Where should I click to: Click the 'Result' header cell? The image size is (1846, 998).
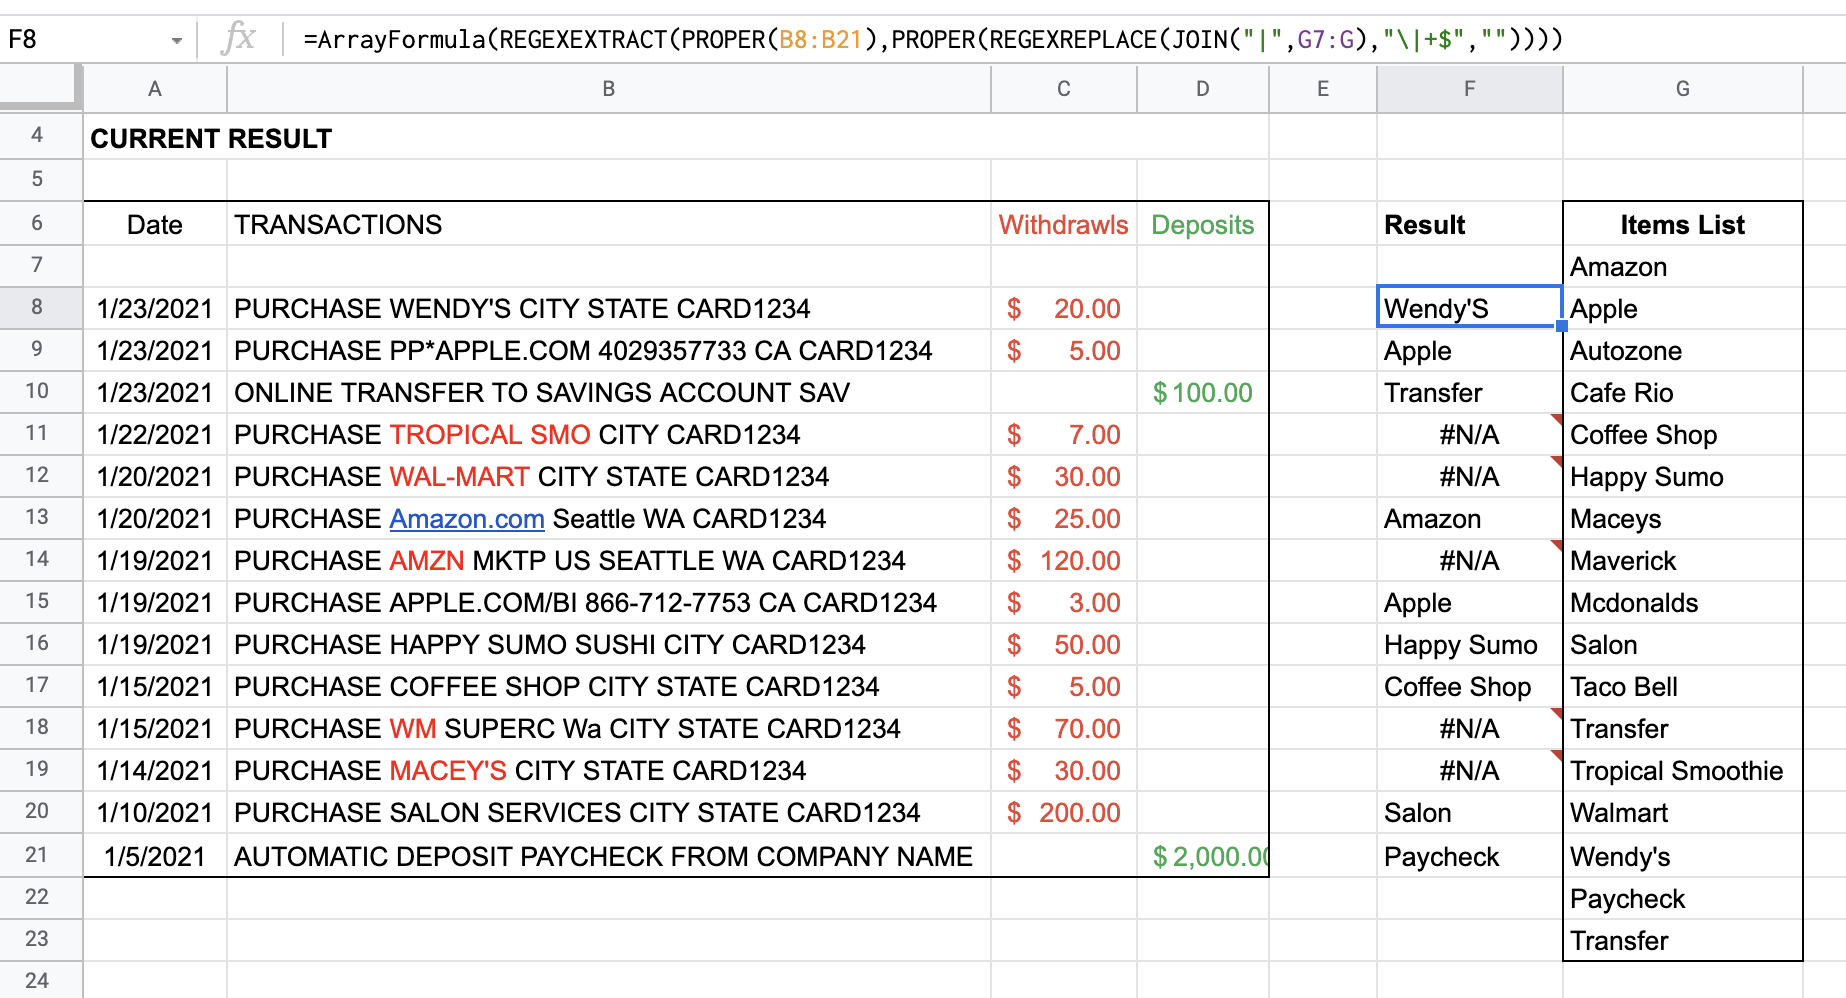coord(1470,224)
